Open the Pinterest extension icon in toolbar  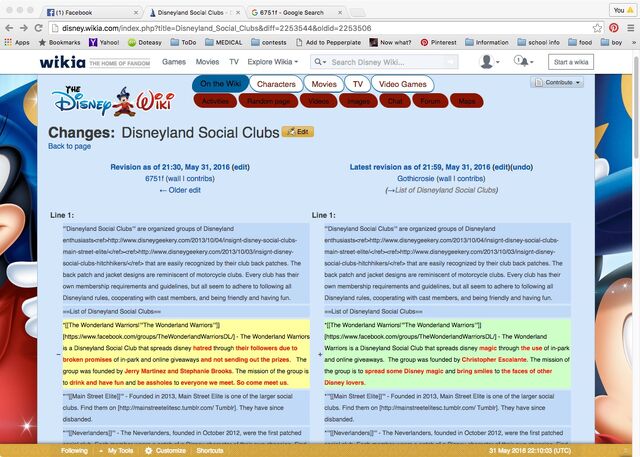click(x=613, y=28)
